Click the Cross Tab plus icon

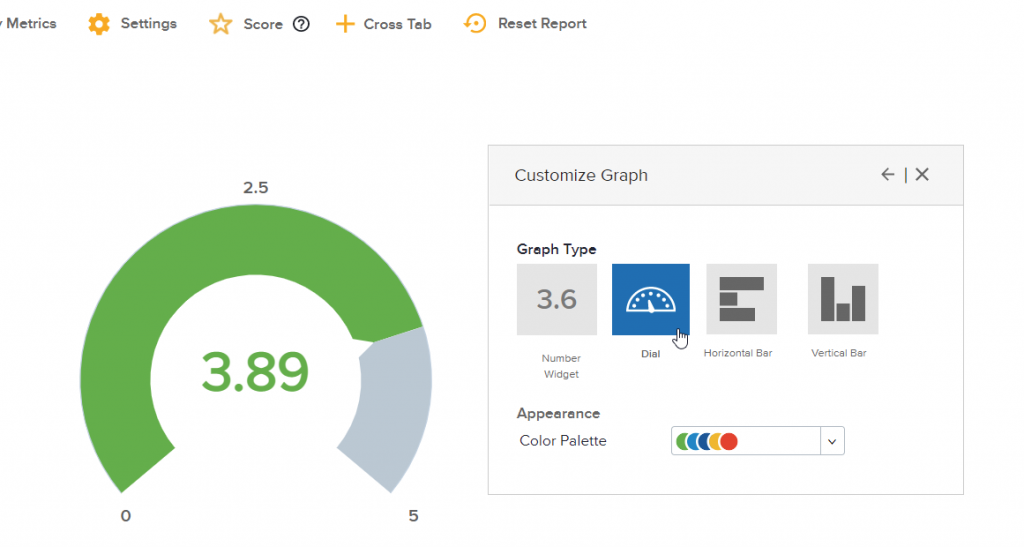click(x=345, y=24)
